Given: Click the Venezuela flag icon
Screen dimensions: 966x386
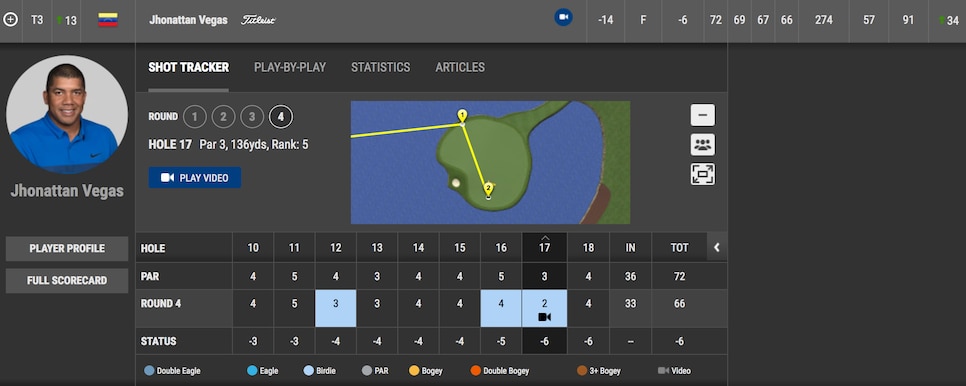Looking at the screenshot, I should coord(108,20).
